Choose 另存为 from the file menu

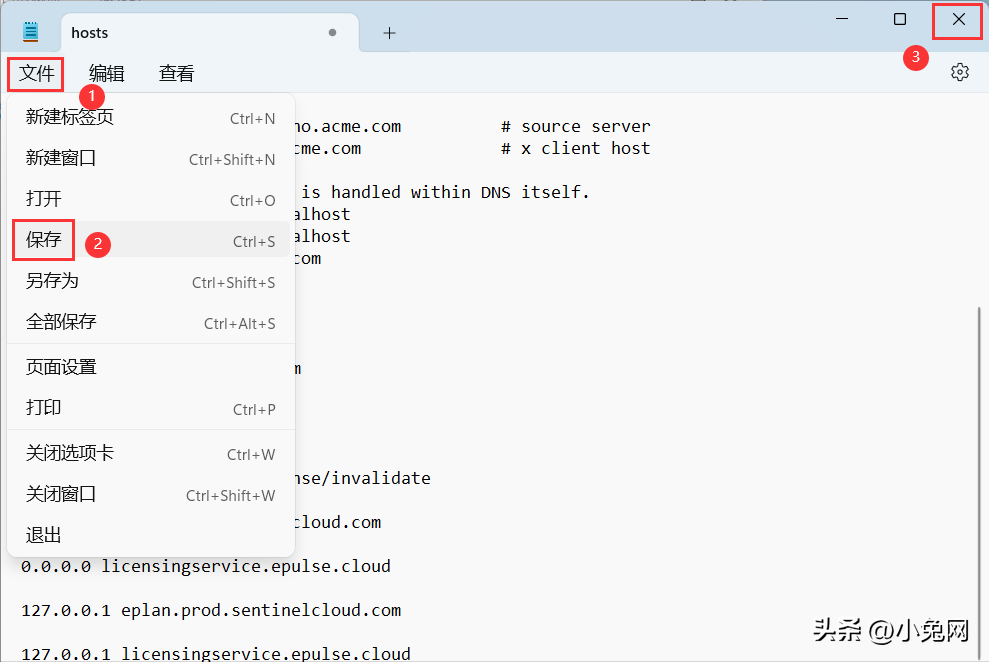[52, 281]
